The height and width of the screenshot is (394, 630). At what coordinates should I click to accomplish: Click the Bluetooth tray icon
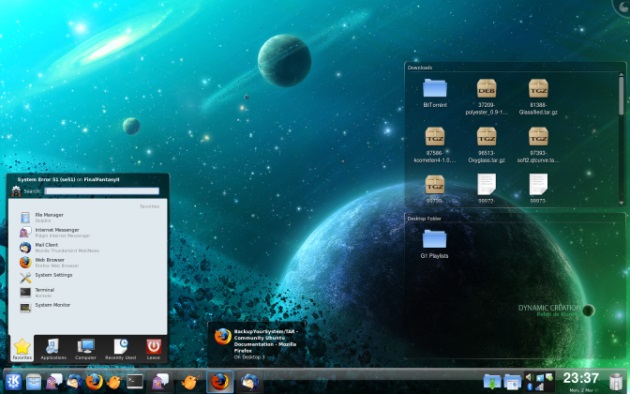point(530,386)
